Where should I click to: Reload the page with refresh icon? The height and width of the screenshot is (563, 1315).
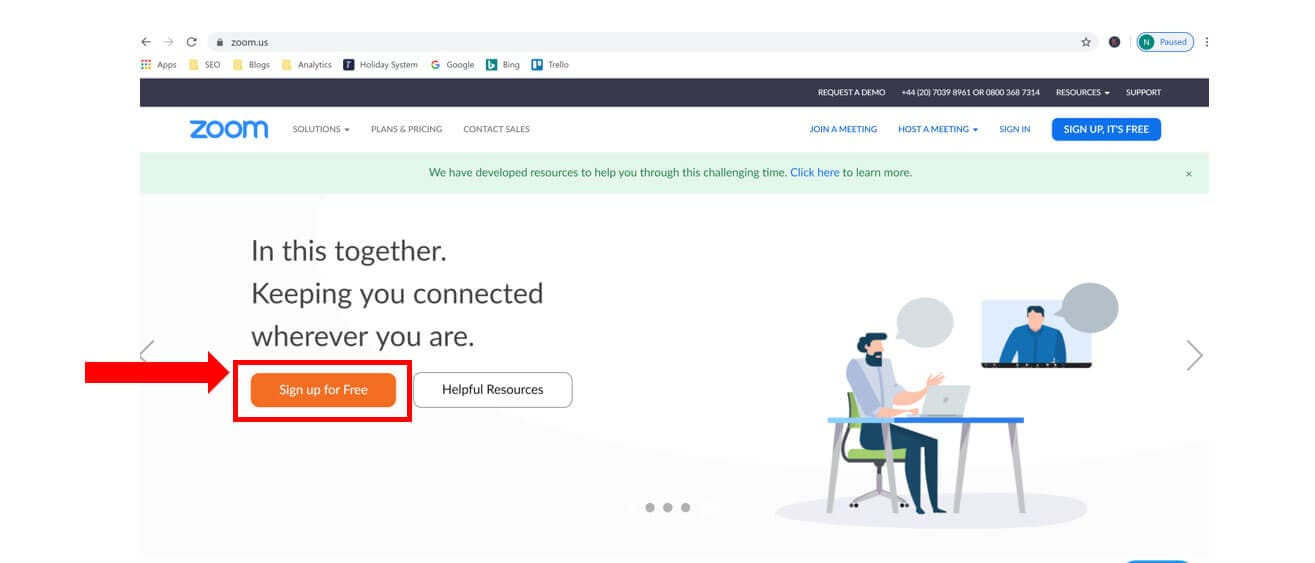click(191, 42)
